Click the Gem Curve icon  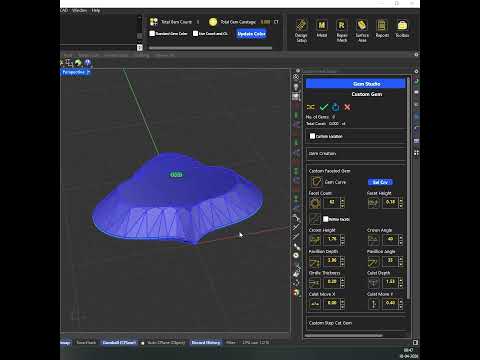316,182
